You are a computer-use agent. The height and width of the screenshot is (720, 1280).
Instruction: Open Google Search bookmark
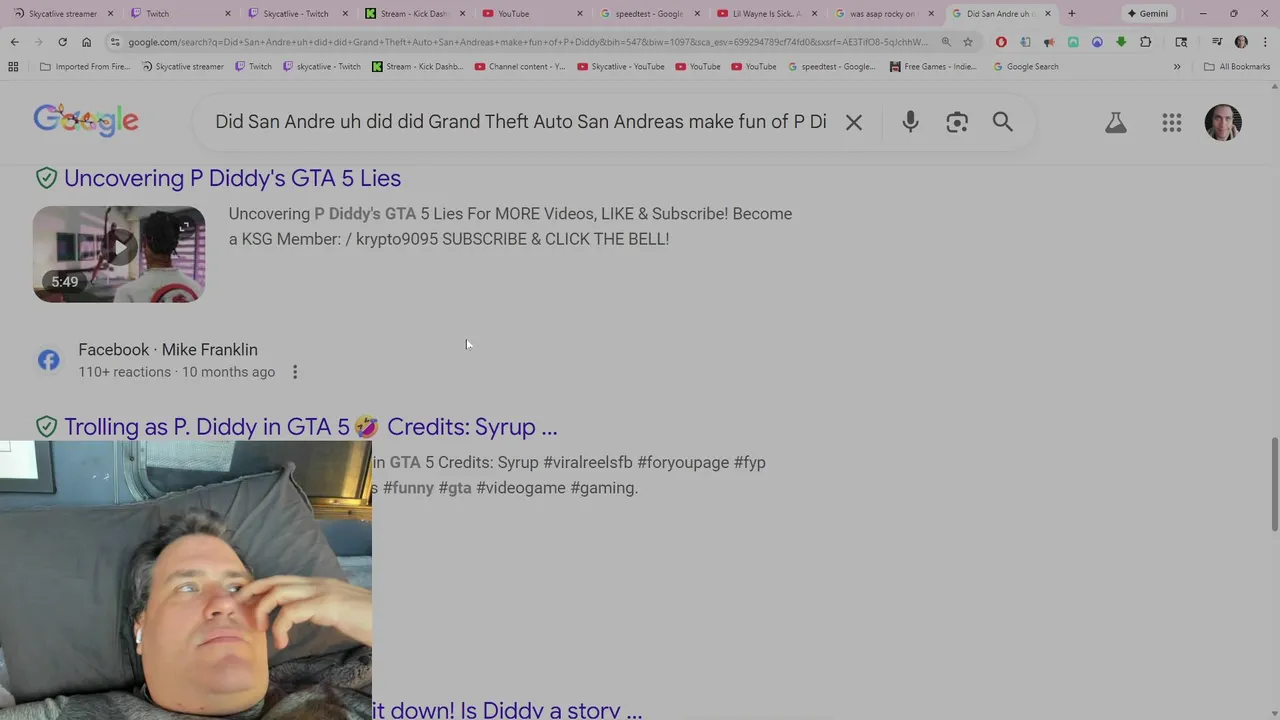[x=1026, y=66]
